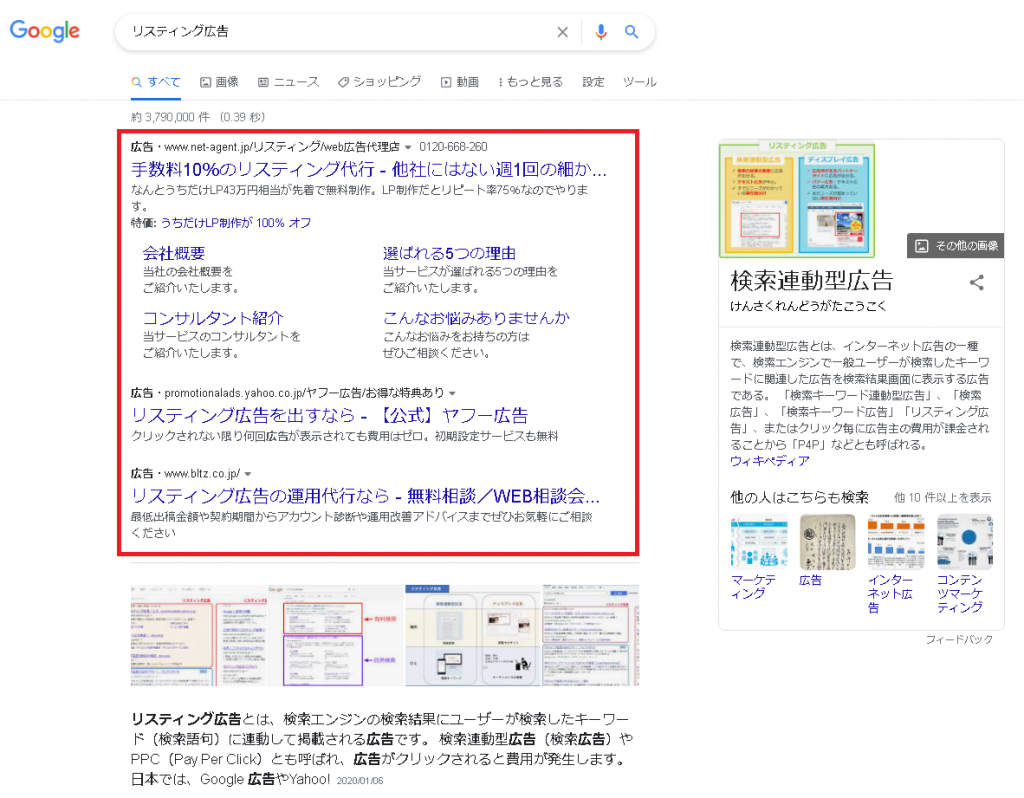Open the image strip thumbnail with device illustrations
The height and width of the screenshot is (798, 1024).
473,635
